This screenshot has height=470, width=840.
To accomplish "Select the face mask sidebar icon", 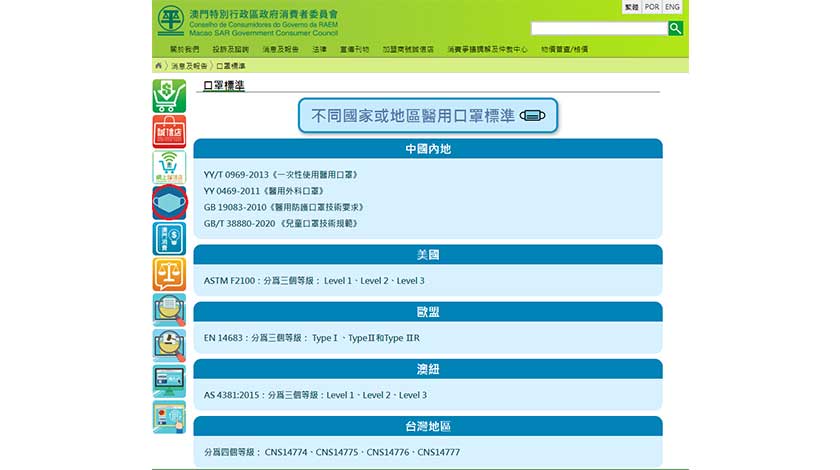I will (169, 202).
